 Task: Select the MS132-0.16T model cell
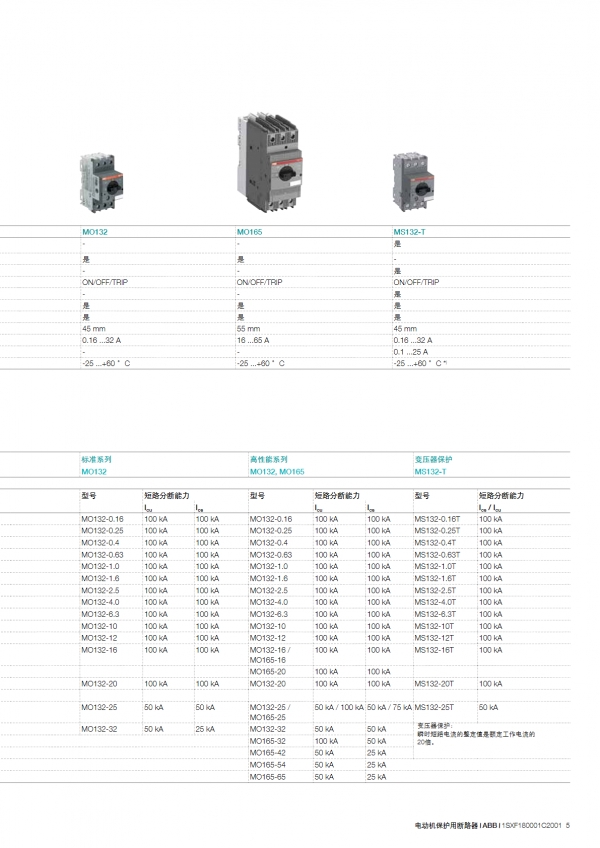[x=437, y=519]
